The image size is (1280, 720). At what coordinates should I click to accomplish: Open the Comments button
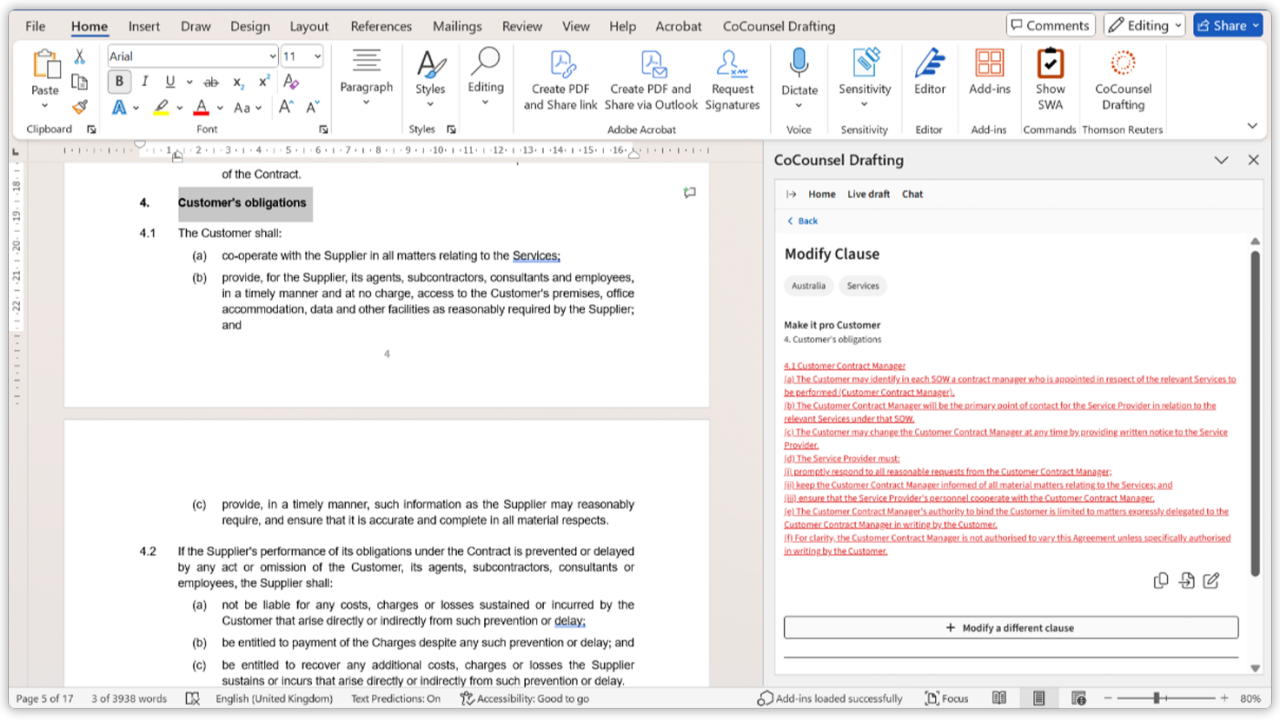point(1051,26)
